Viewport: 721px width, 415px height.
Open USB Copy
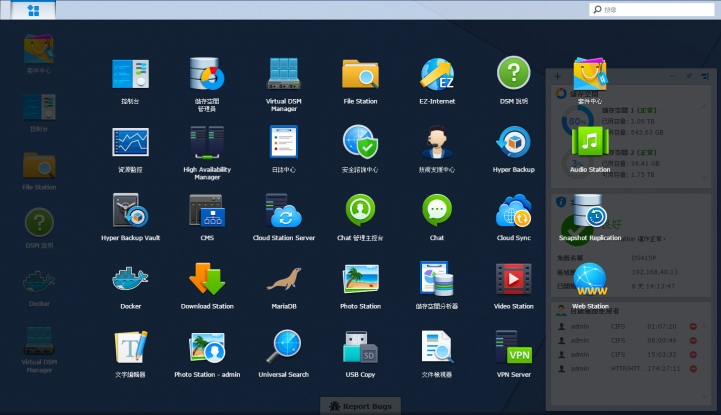tap(360, 347)
